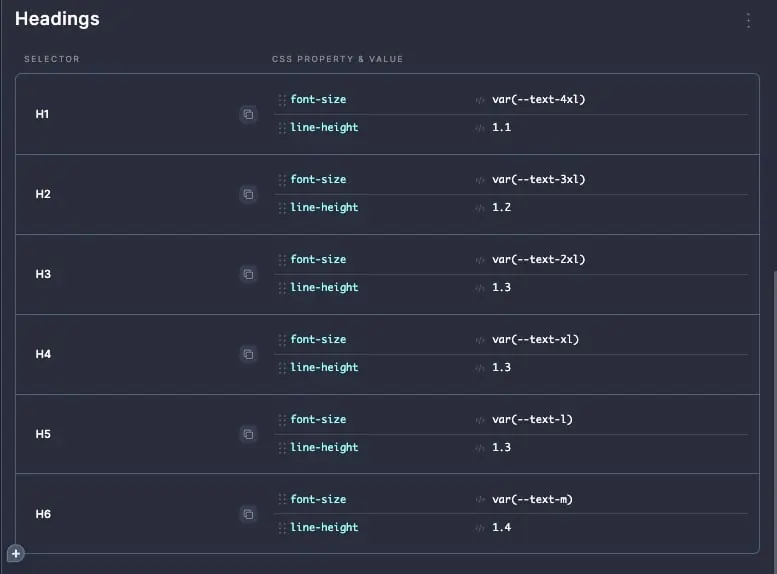Edit the H2 line-height value 1.2
This screenshot has height=574, width=777.
(x=501, y=207)
